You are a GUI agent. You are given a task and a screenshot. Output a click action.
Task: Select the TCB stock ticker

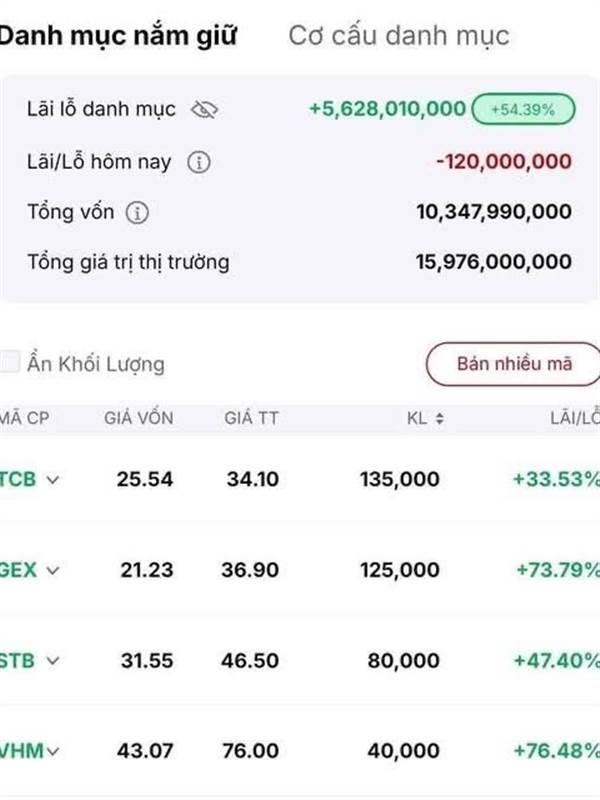coord(18,480)
